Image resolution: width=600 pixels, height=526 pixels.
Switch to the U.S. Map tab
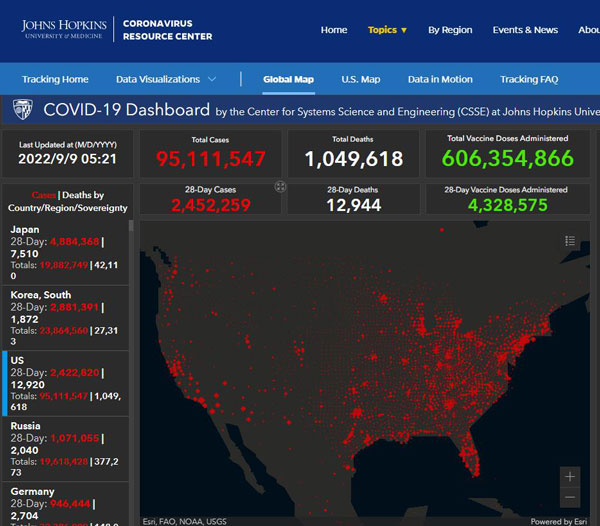click(x=360, y=79)
